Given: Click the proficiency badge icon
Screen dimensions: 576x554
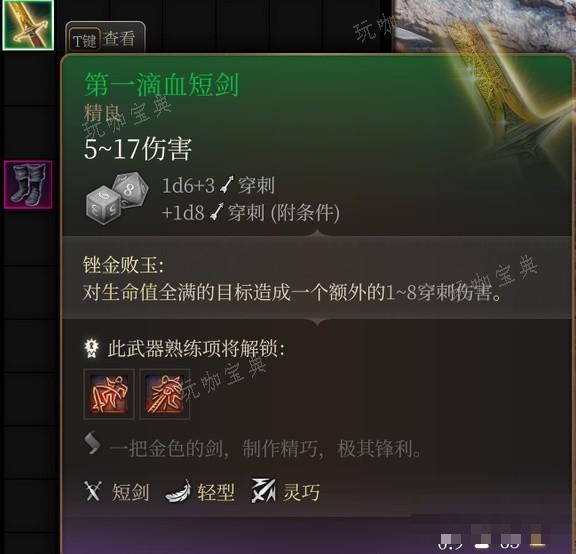Looking at the screenshot, I should pos(91,348).
